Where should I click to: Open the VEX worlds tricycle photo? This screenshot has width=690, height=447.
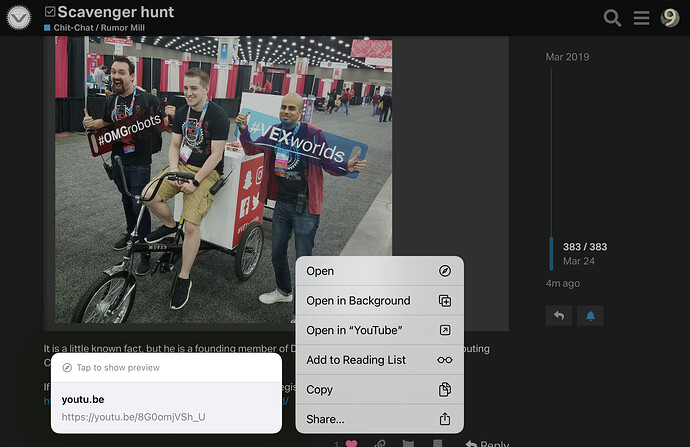(x=224, y=180)
